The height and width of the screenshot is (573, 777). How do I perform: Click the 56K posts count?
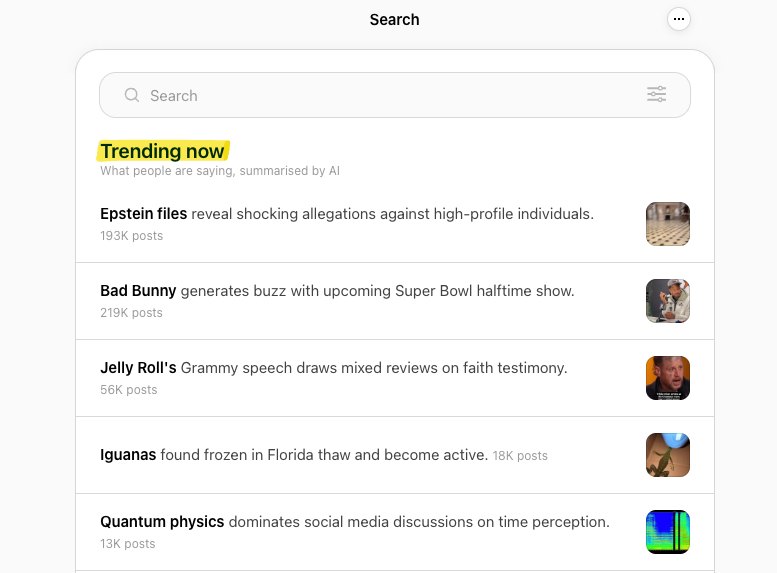click(128, 390)
